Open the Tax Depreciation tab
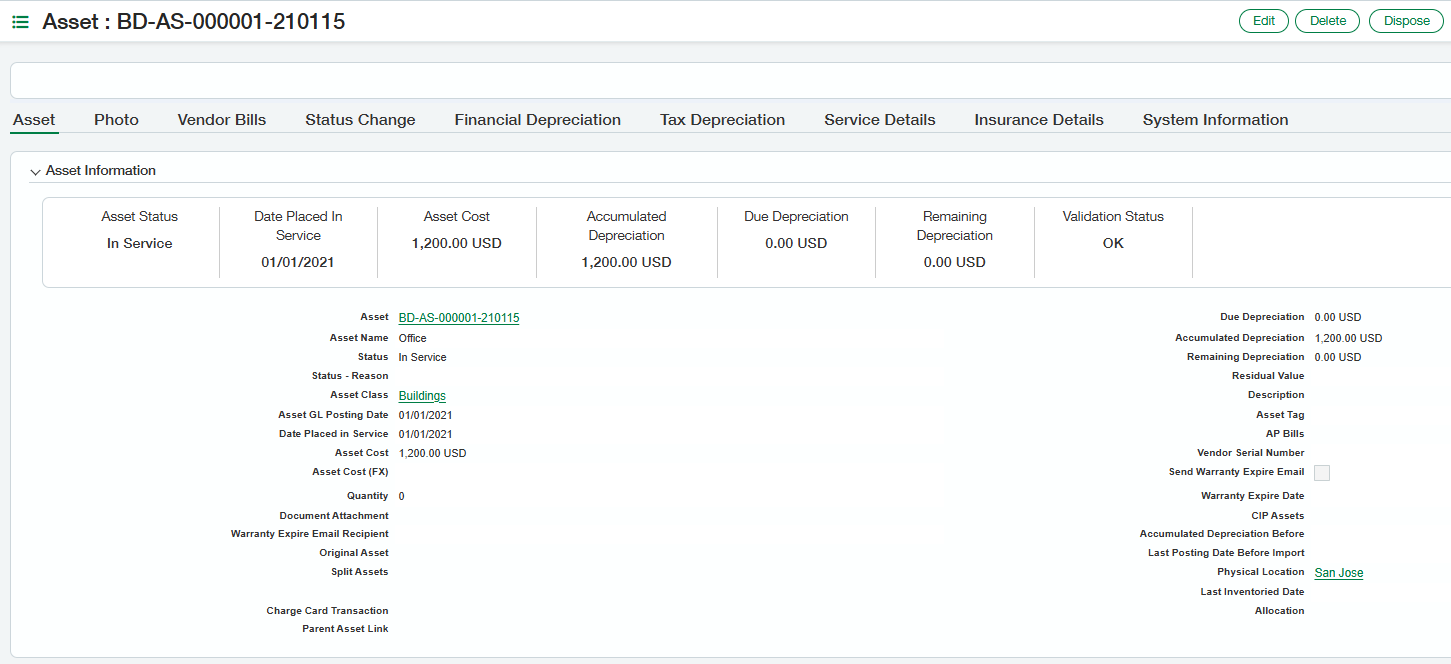Screen dimensions: 1451x664 point(722,119)
